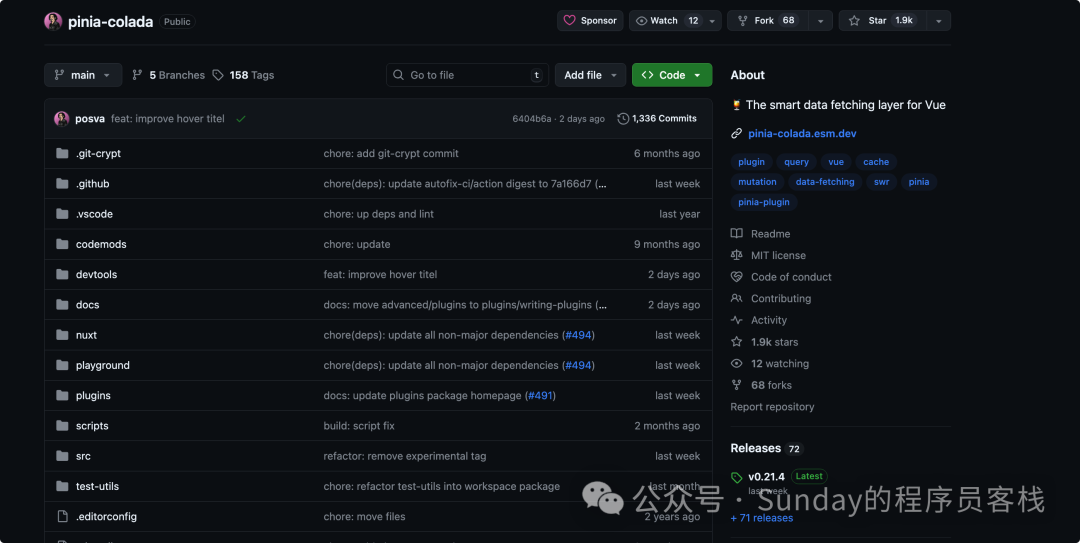The width and height of the screenshot is (1080, 543).
Task: Open the main branch selector
Action: pos(83,75)
